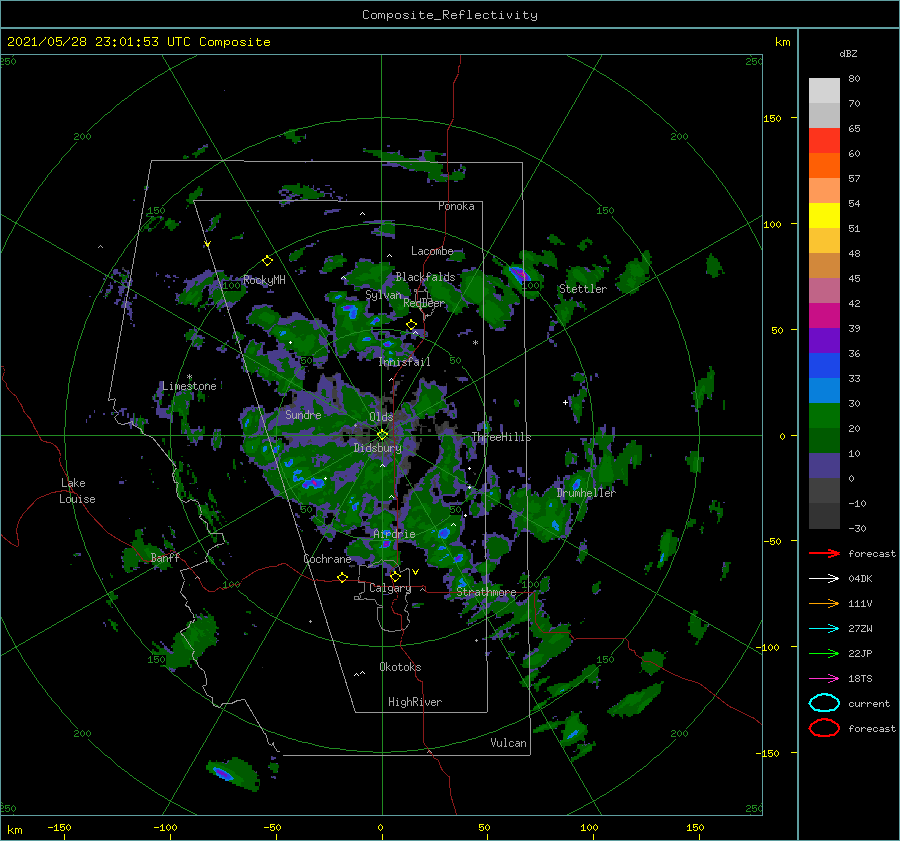Screen dimensions: 900x841
Task: Select the red forecast arrow legend icon
Action: click(x=824, y=553)
